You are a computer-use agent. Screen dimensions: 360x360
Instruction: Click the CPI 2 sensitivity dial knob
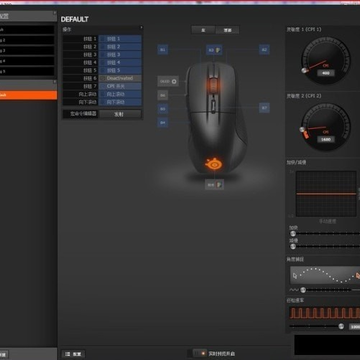click(302, 129)
